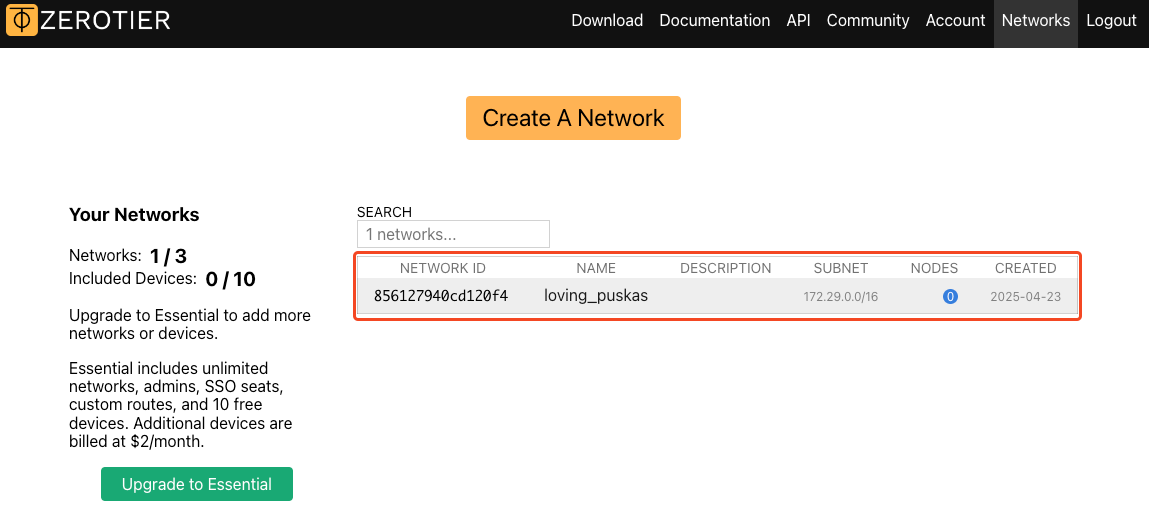Image resolution: width=1149 pixels, height=519 pixels.
Task: Click Logout in the top bar
Action: coord(1111,21)
